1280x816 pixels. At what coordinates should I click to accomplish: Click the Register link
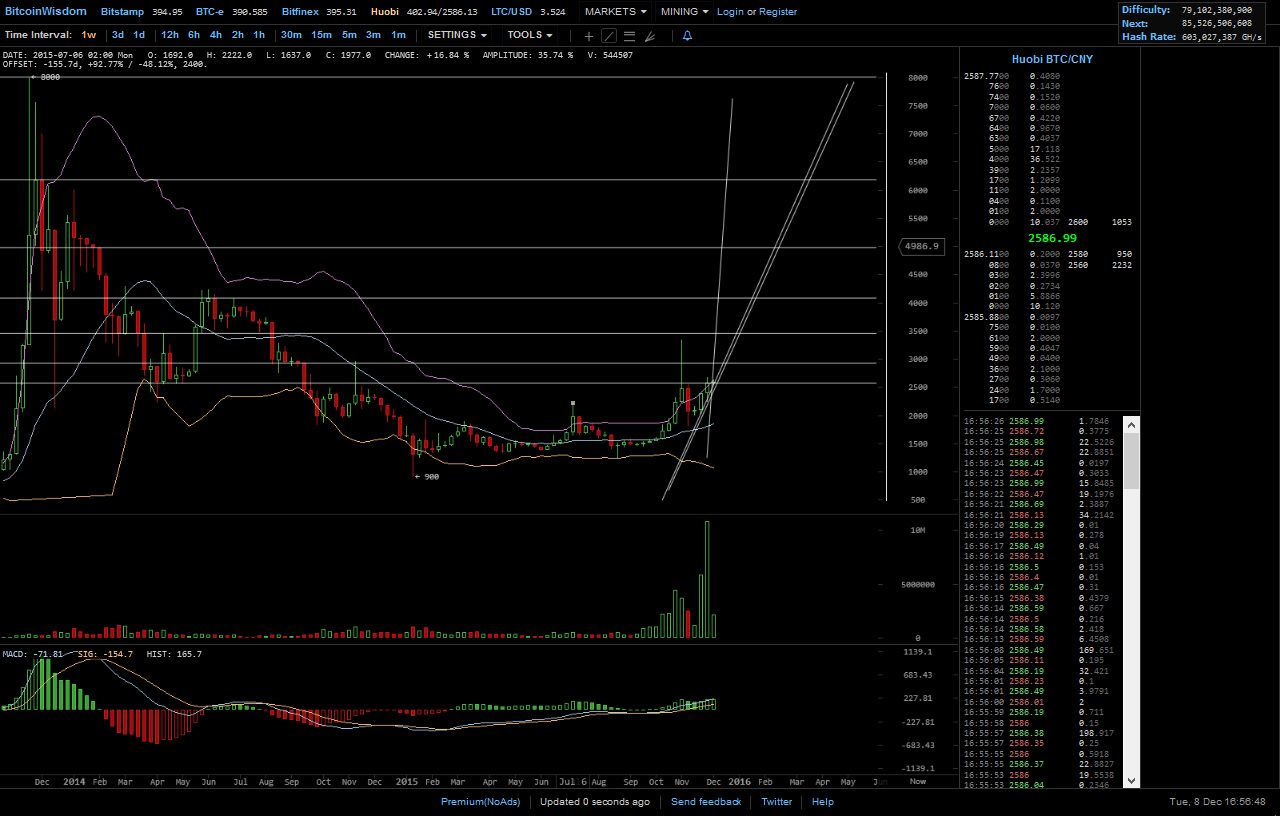point(778,12)
